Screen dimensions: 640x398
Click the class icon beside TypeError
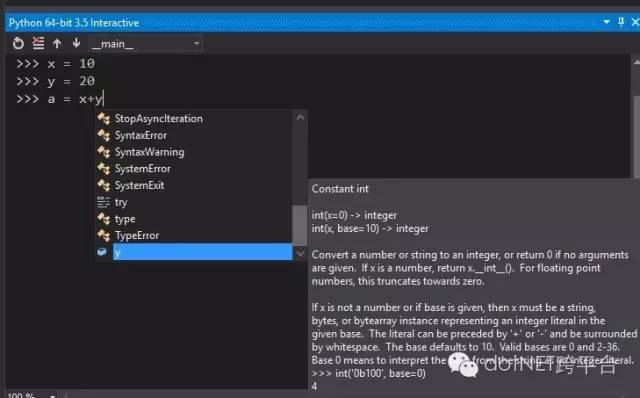[104, 236]
